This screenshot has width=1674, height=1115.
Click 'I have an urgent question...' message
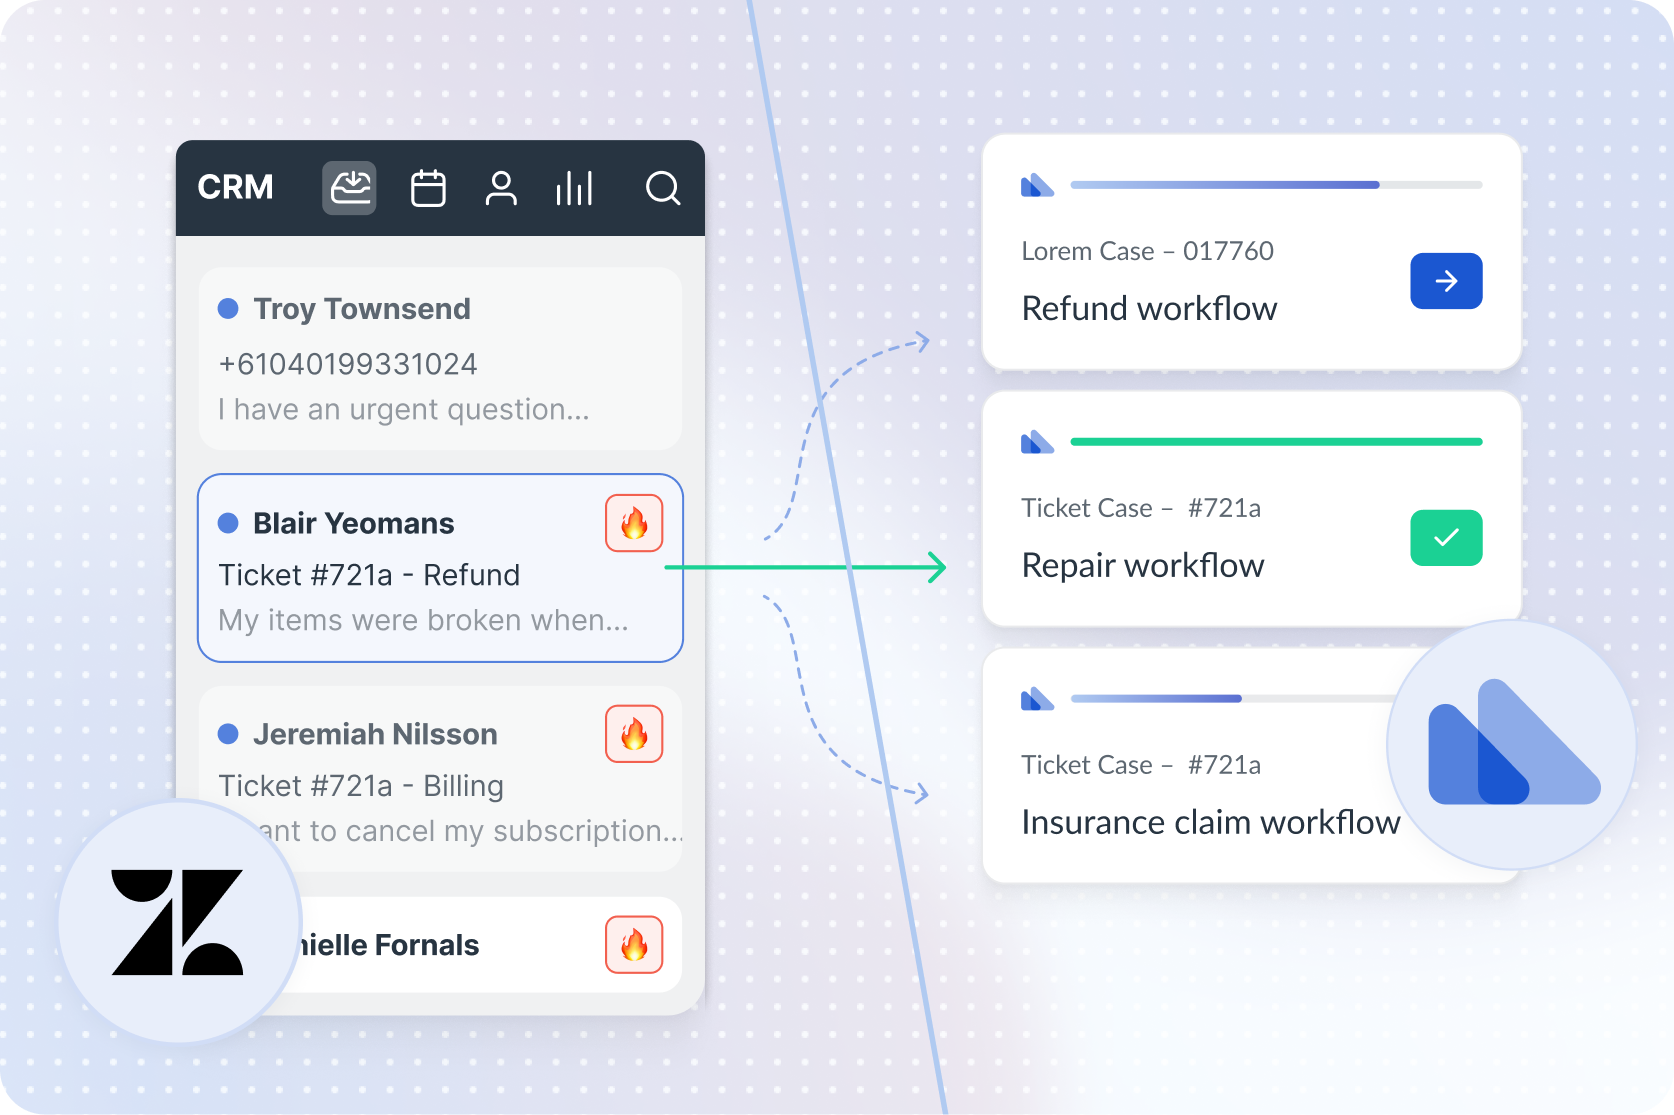[x=404, y=410]
